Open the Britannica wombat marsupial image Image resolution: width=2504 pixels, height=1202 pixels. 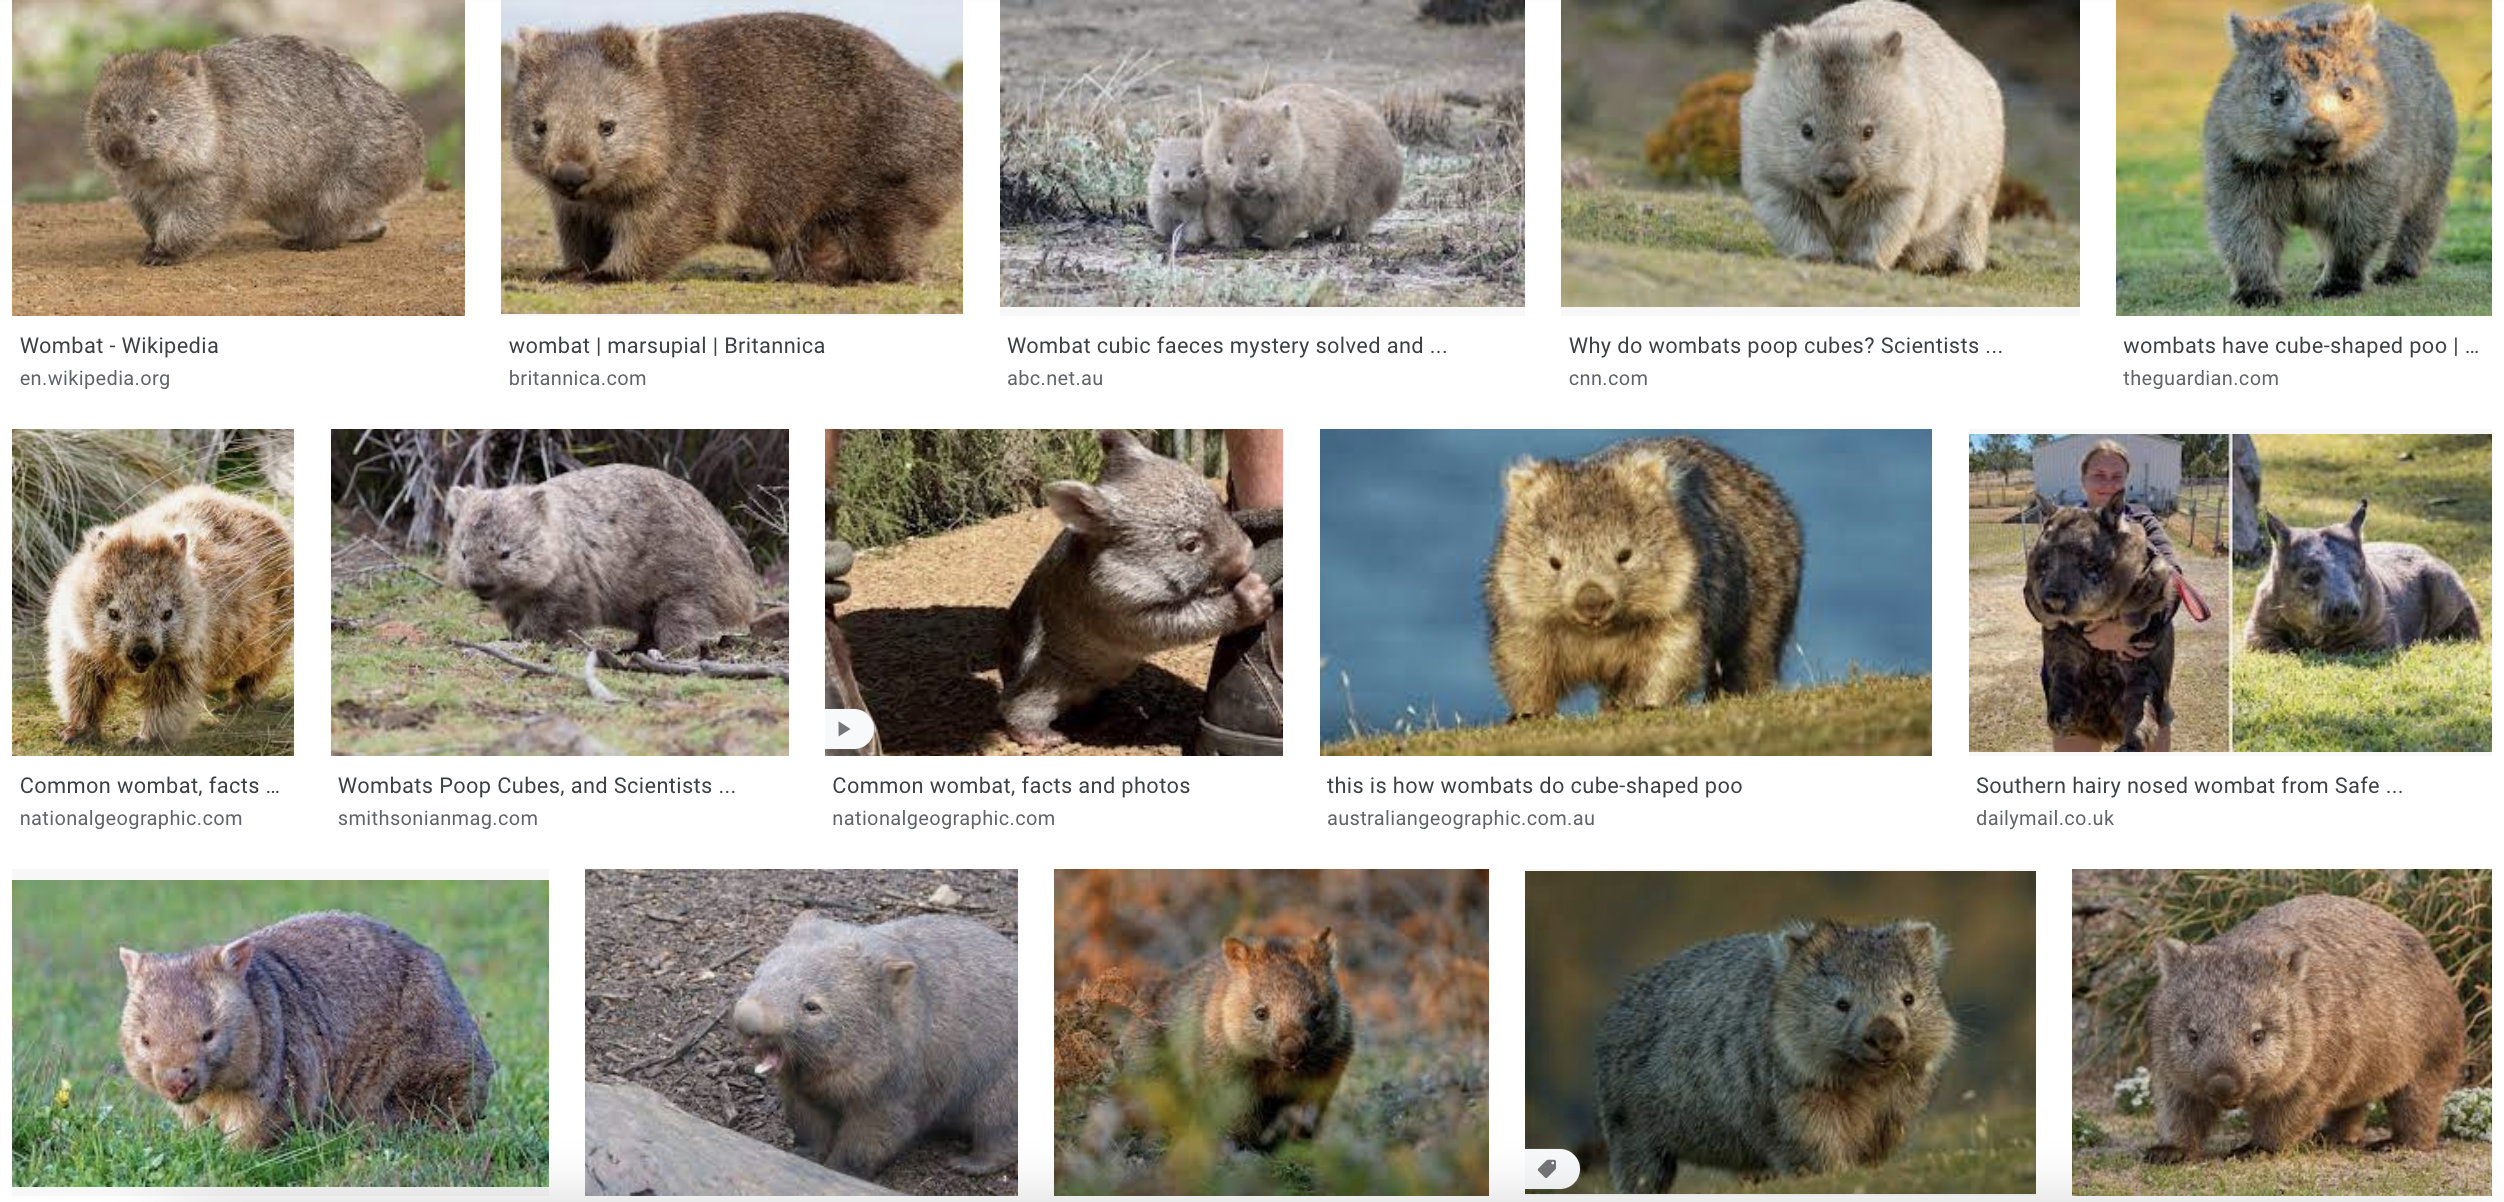pyautogui.click(x=732, y=157)
